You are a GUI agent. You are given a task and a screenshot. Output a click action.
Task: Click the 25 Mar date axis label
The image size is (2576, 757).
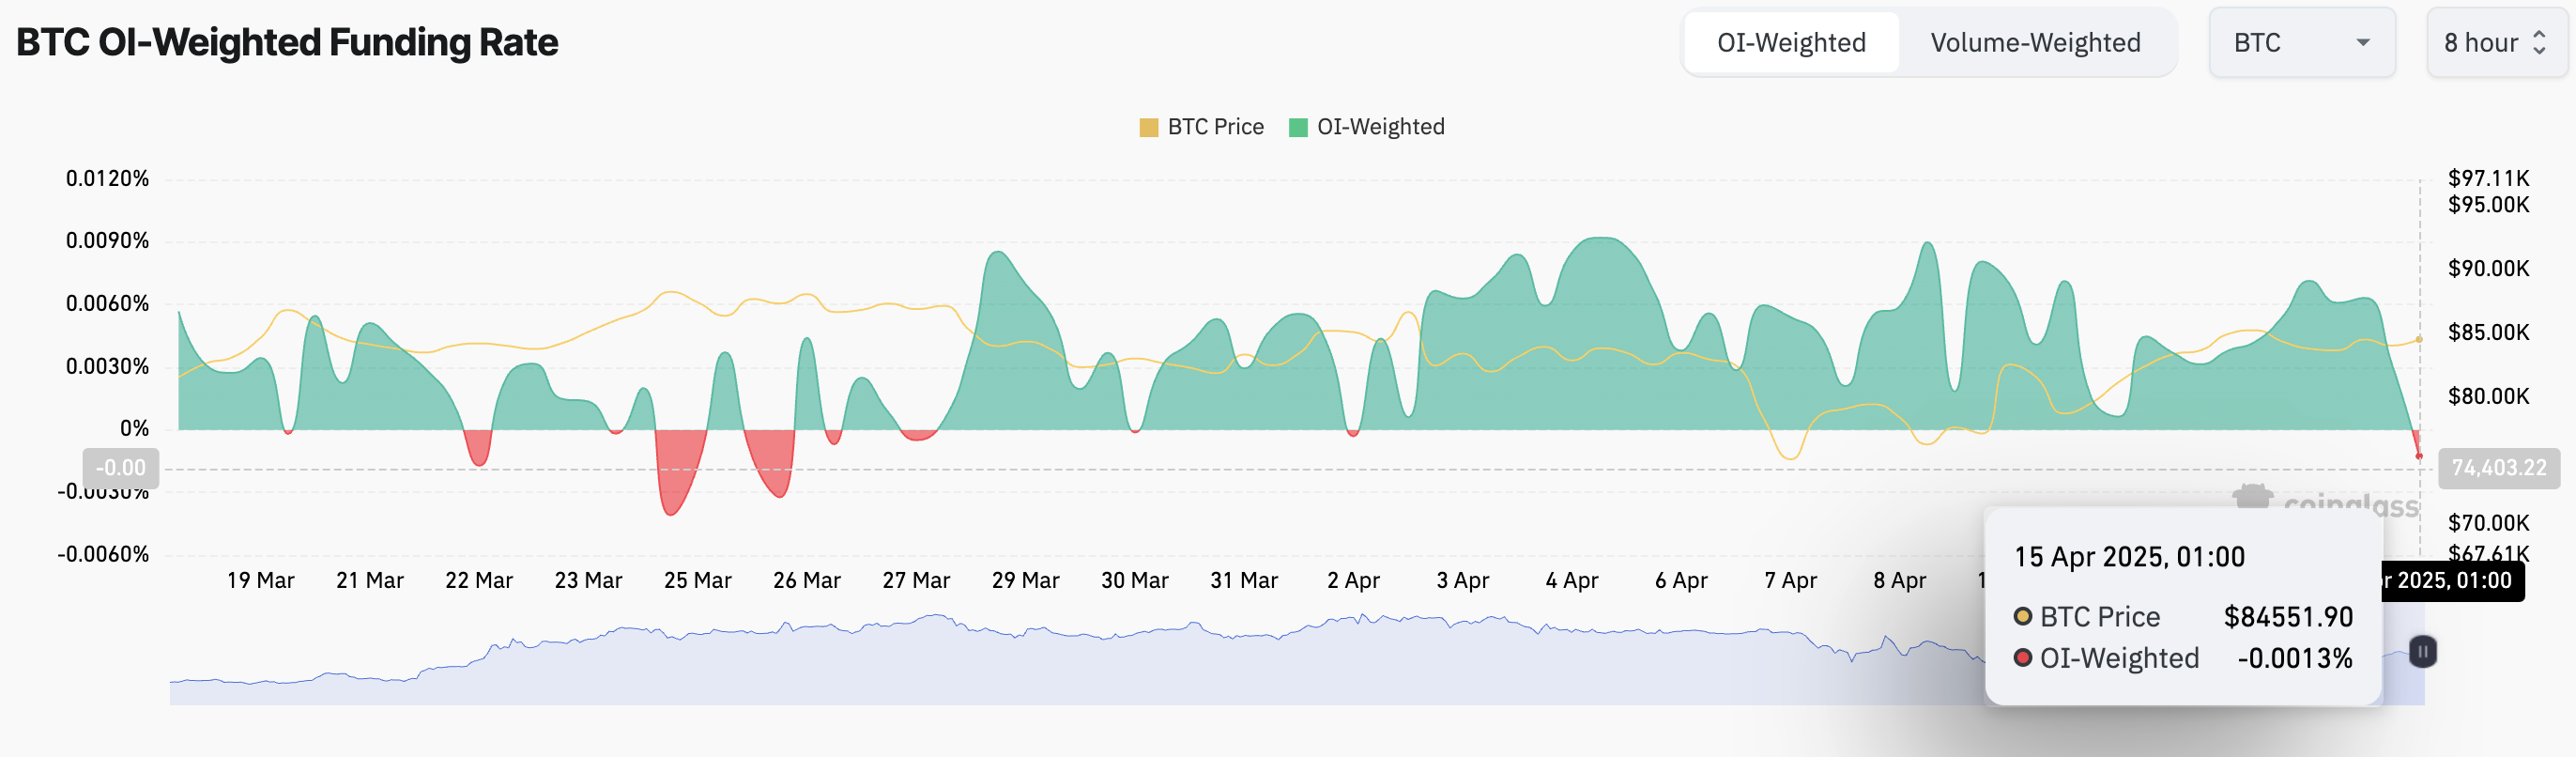click(697, 581)
